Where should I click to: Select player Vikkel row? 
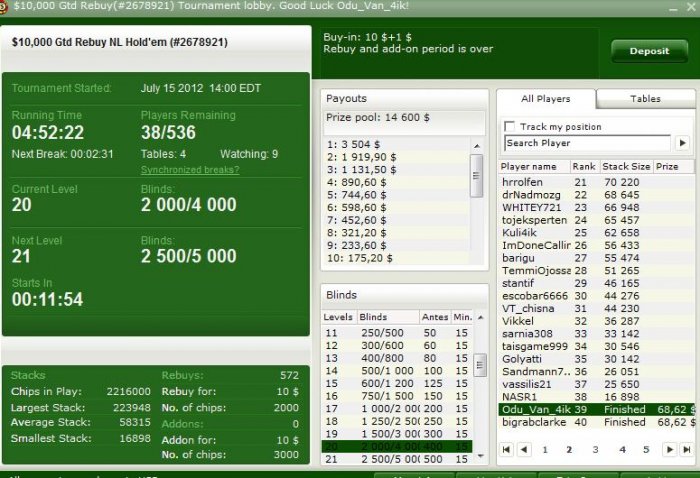tap(596, 321)
